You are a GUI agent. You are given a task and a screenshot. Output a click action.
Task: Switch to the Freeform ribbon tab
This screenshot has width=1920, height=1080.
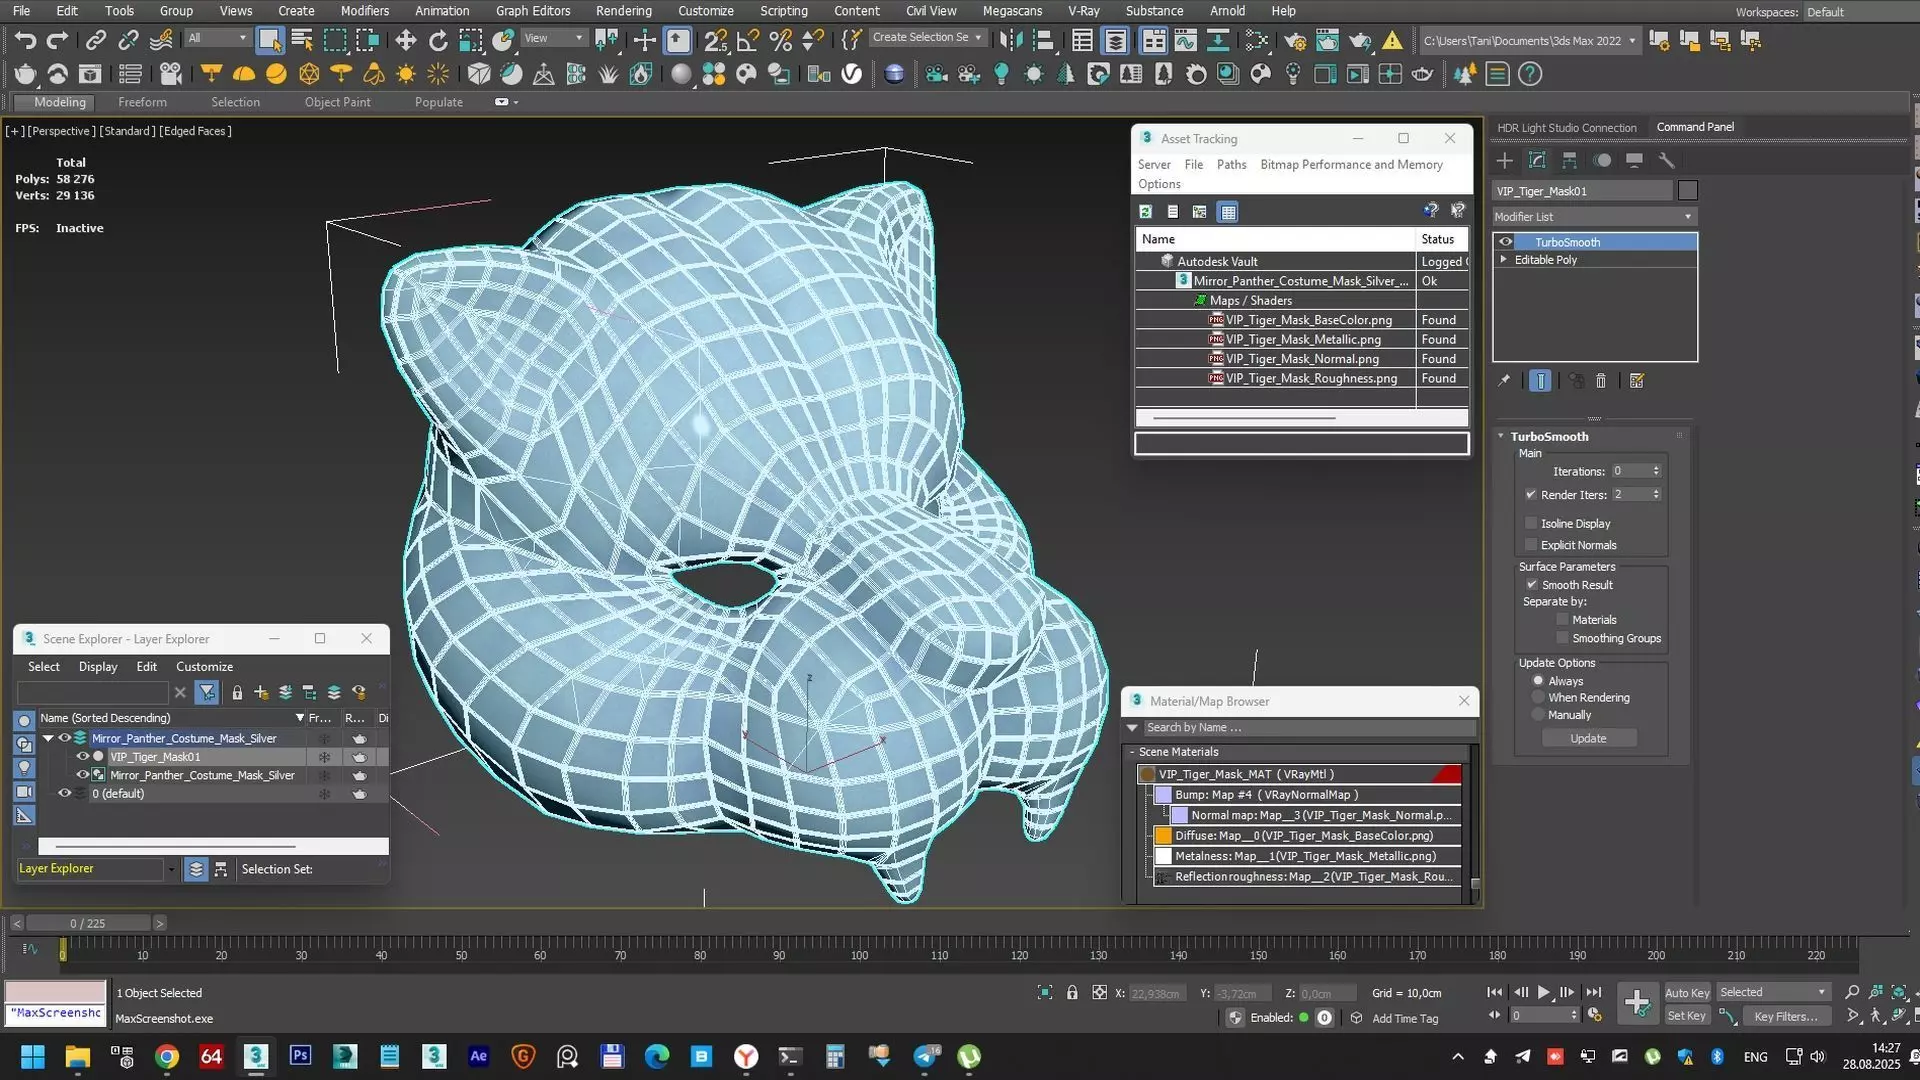142,102
